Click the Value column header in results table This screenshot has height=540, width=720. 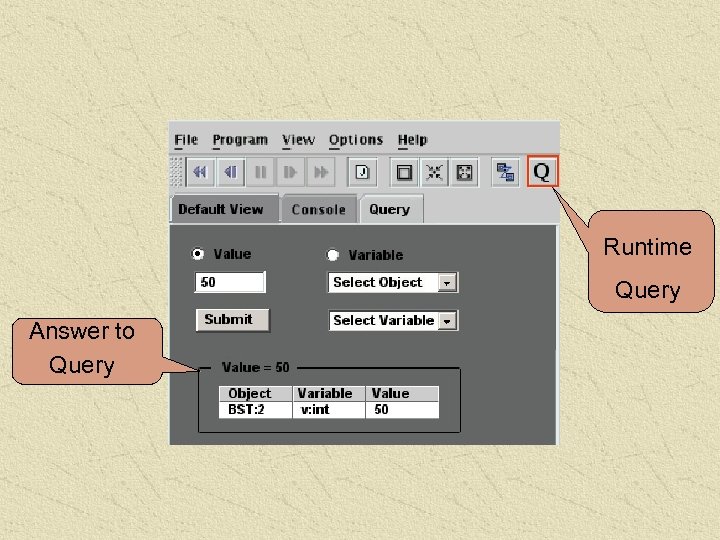pos(402,394)
